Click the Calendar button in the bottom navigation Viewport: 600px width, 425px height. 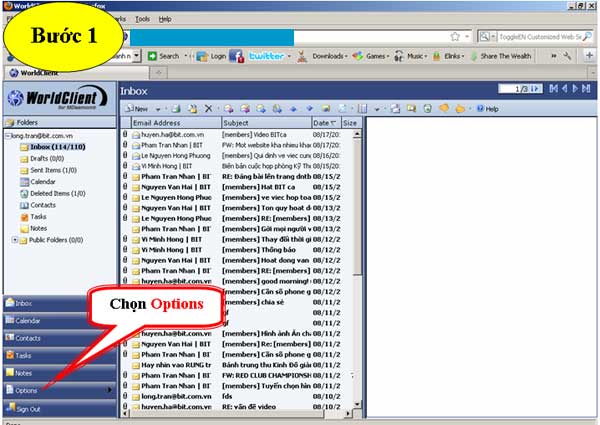[x=46, y=321]
